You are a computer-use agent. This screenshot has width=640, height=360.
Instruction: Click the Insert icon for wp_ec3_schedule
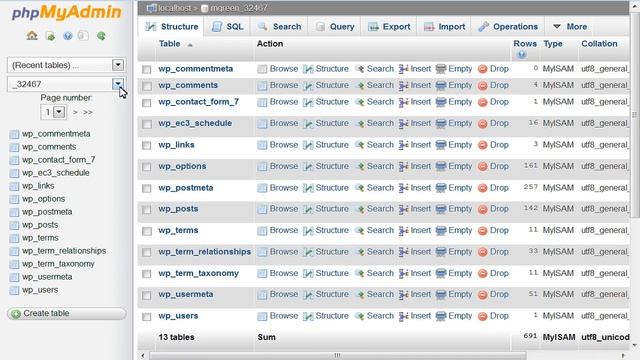[404, 124]
